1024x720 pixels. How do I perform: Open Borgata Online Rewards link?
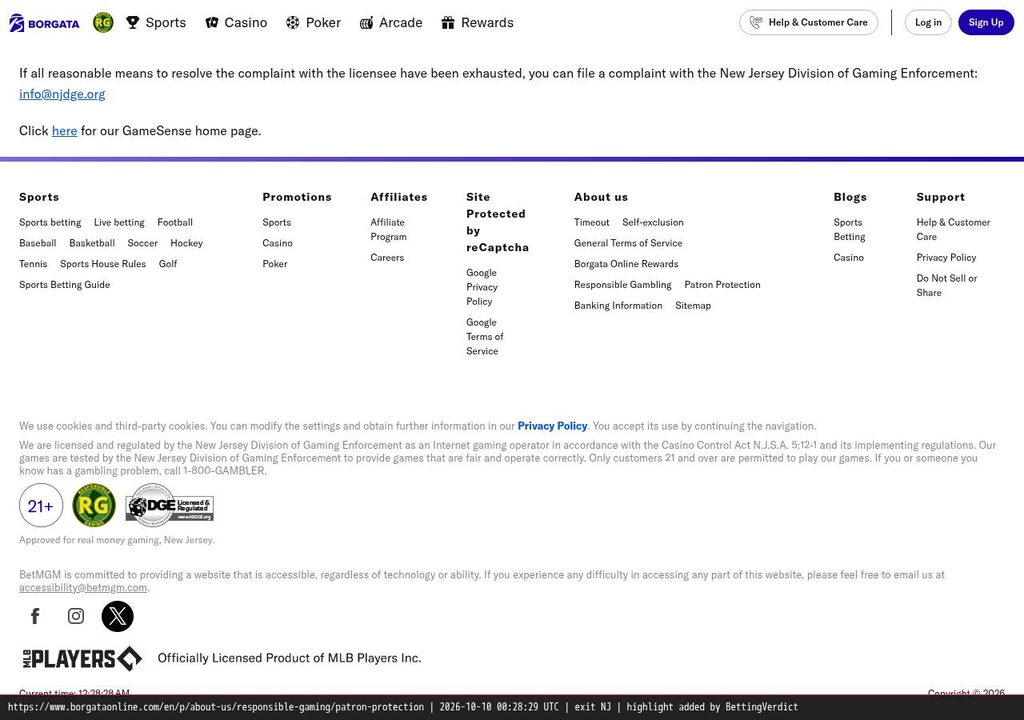click(x=626, y=264)
